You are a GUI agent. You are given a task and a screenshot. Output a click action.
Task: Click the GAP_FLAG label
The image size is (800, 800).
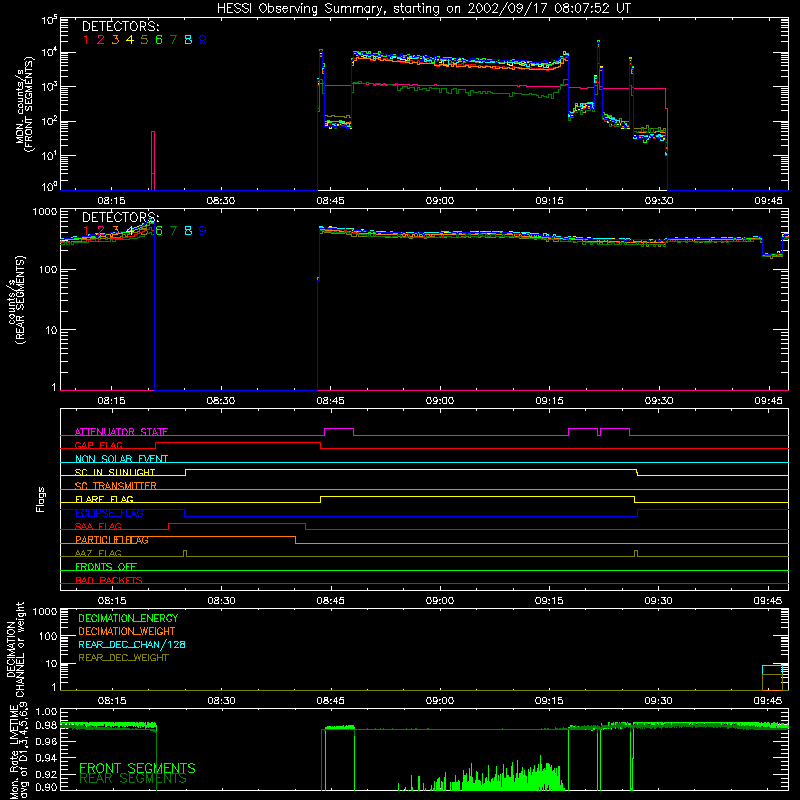coord(98,445)
